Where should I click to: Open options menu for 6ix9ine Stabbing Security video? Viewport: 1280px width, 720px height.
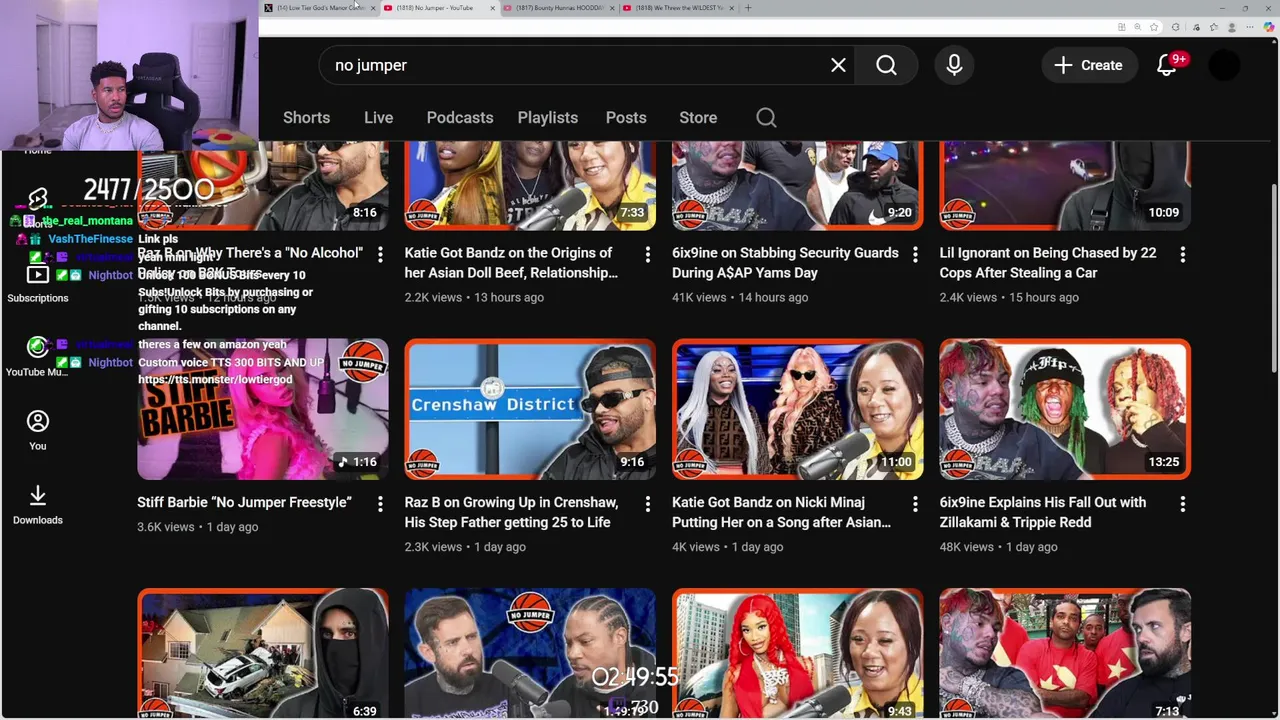point(915,255)
